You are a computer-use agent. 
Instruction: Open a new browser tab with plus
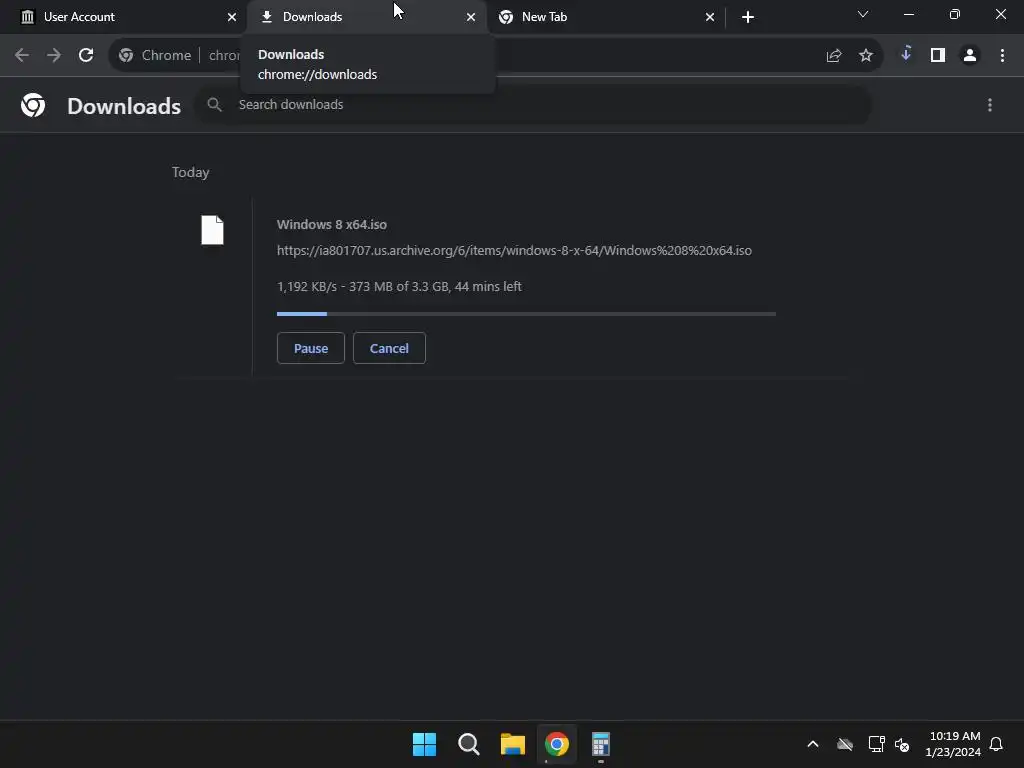pyautogui.click(x=748, y=17)
